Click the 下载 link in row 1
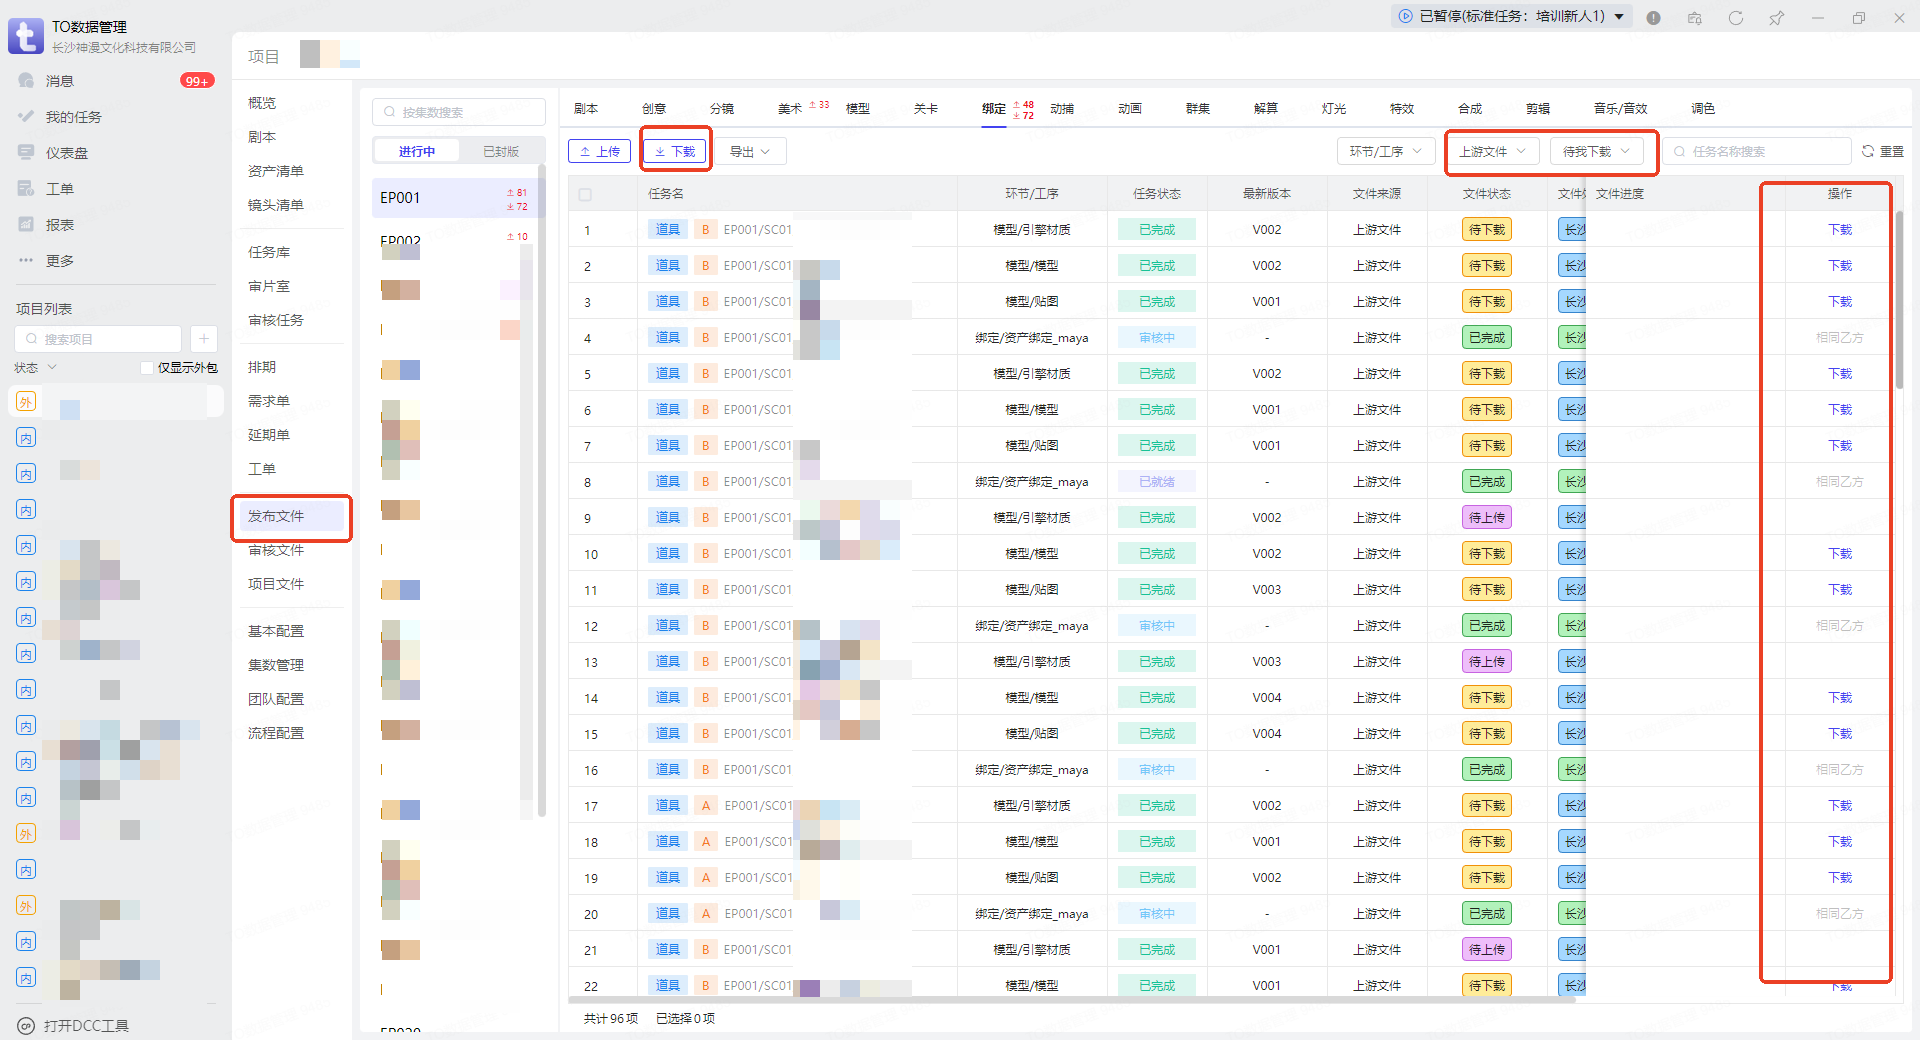Screen dimensions: 1920x1040 pyautogui.click(x=1839, y=230)
